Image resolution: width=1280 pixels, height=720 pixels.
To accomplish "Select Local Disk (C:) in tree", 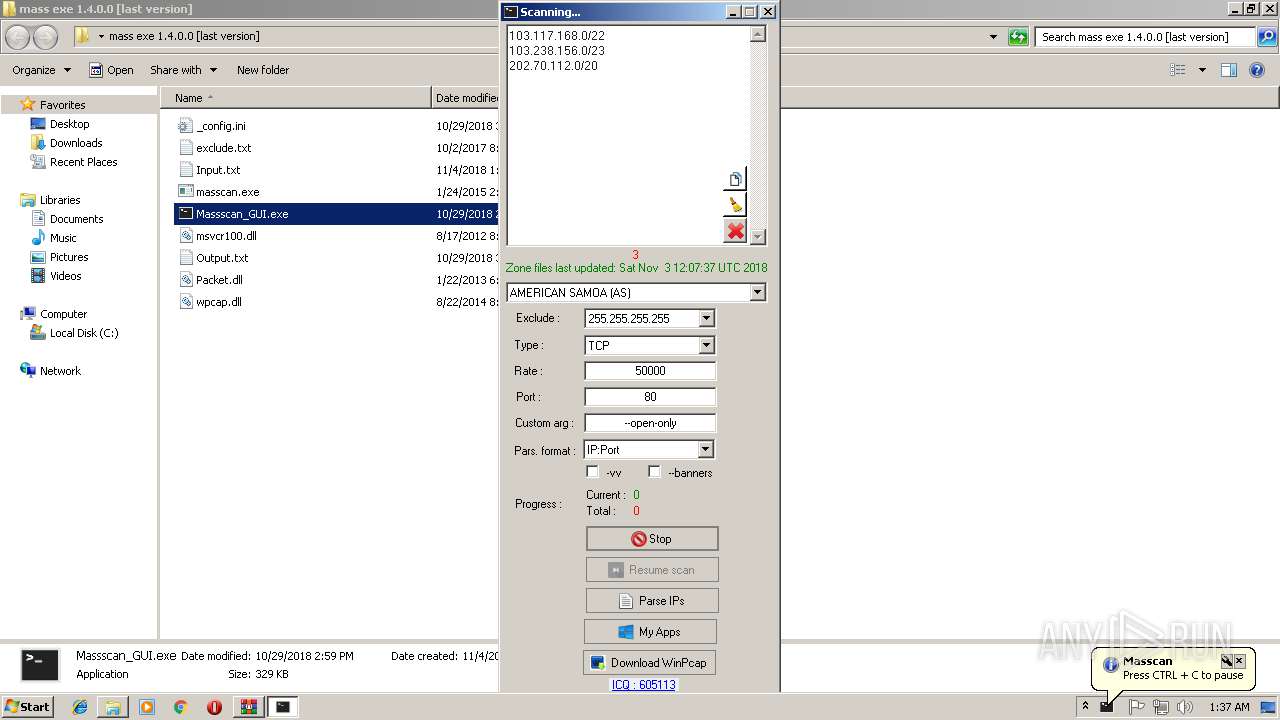I will 75,333.
